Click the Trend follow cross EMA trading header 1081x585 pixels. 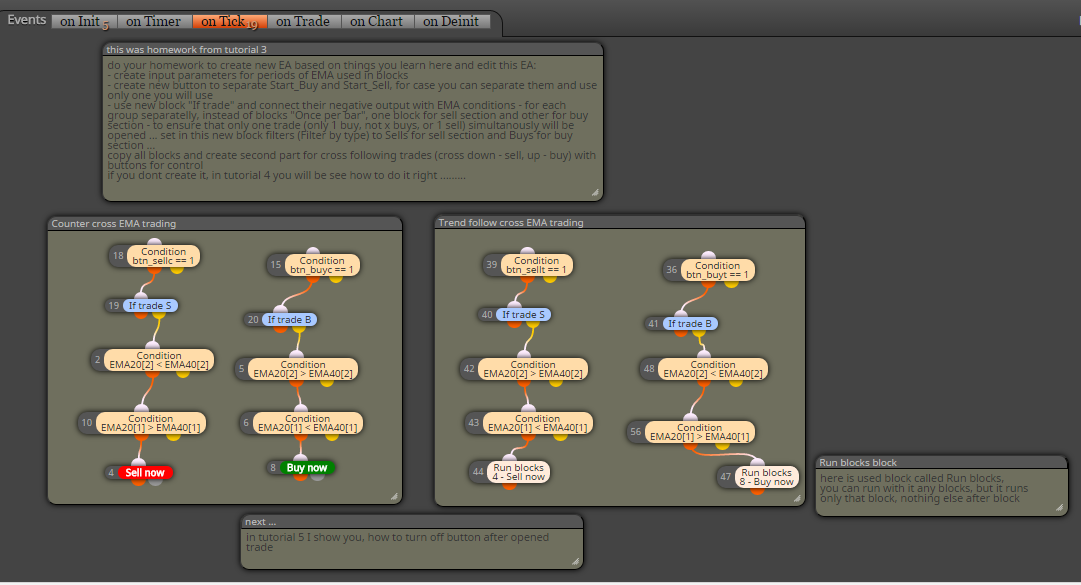tap(619, 223)
